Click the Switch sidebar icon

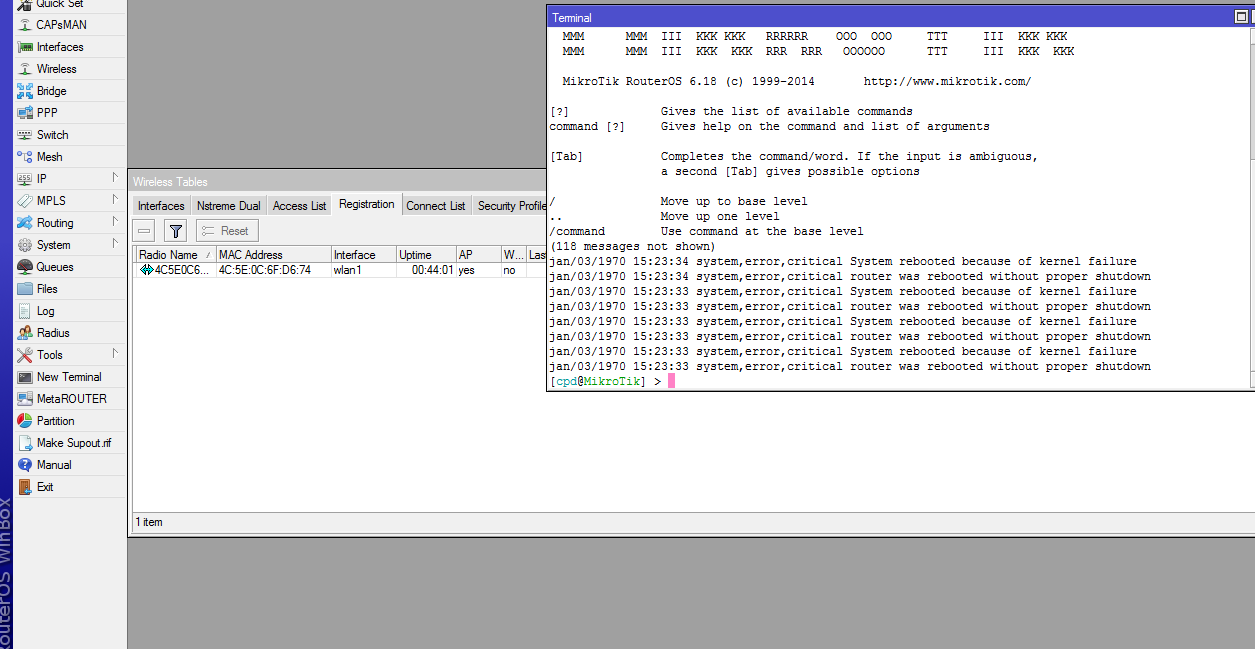(25, 135)
